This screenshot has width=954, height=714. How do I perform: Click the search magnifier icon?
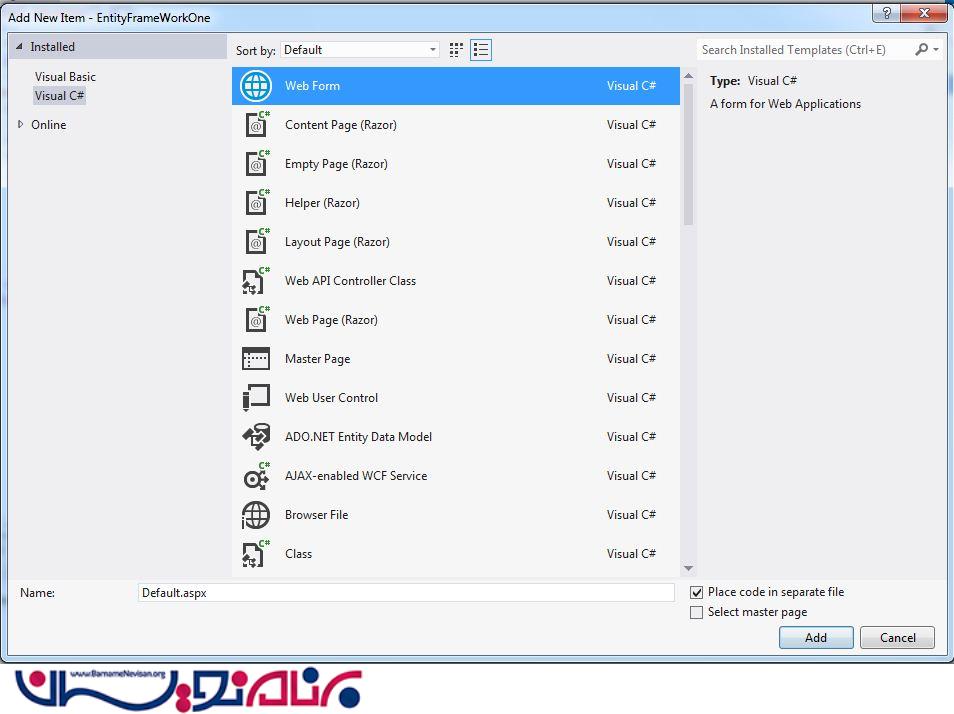click(921, 49)
